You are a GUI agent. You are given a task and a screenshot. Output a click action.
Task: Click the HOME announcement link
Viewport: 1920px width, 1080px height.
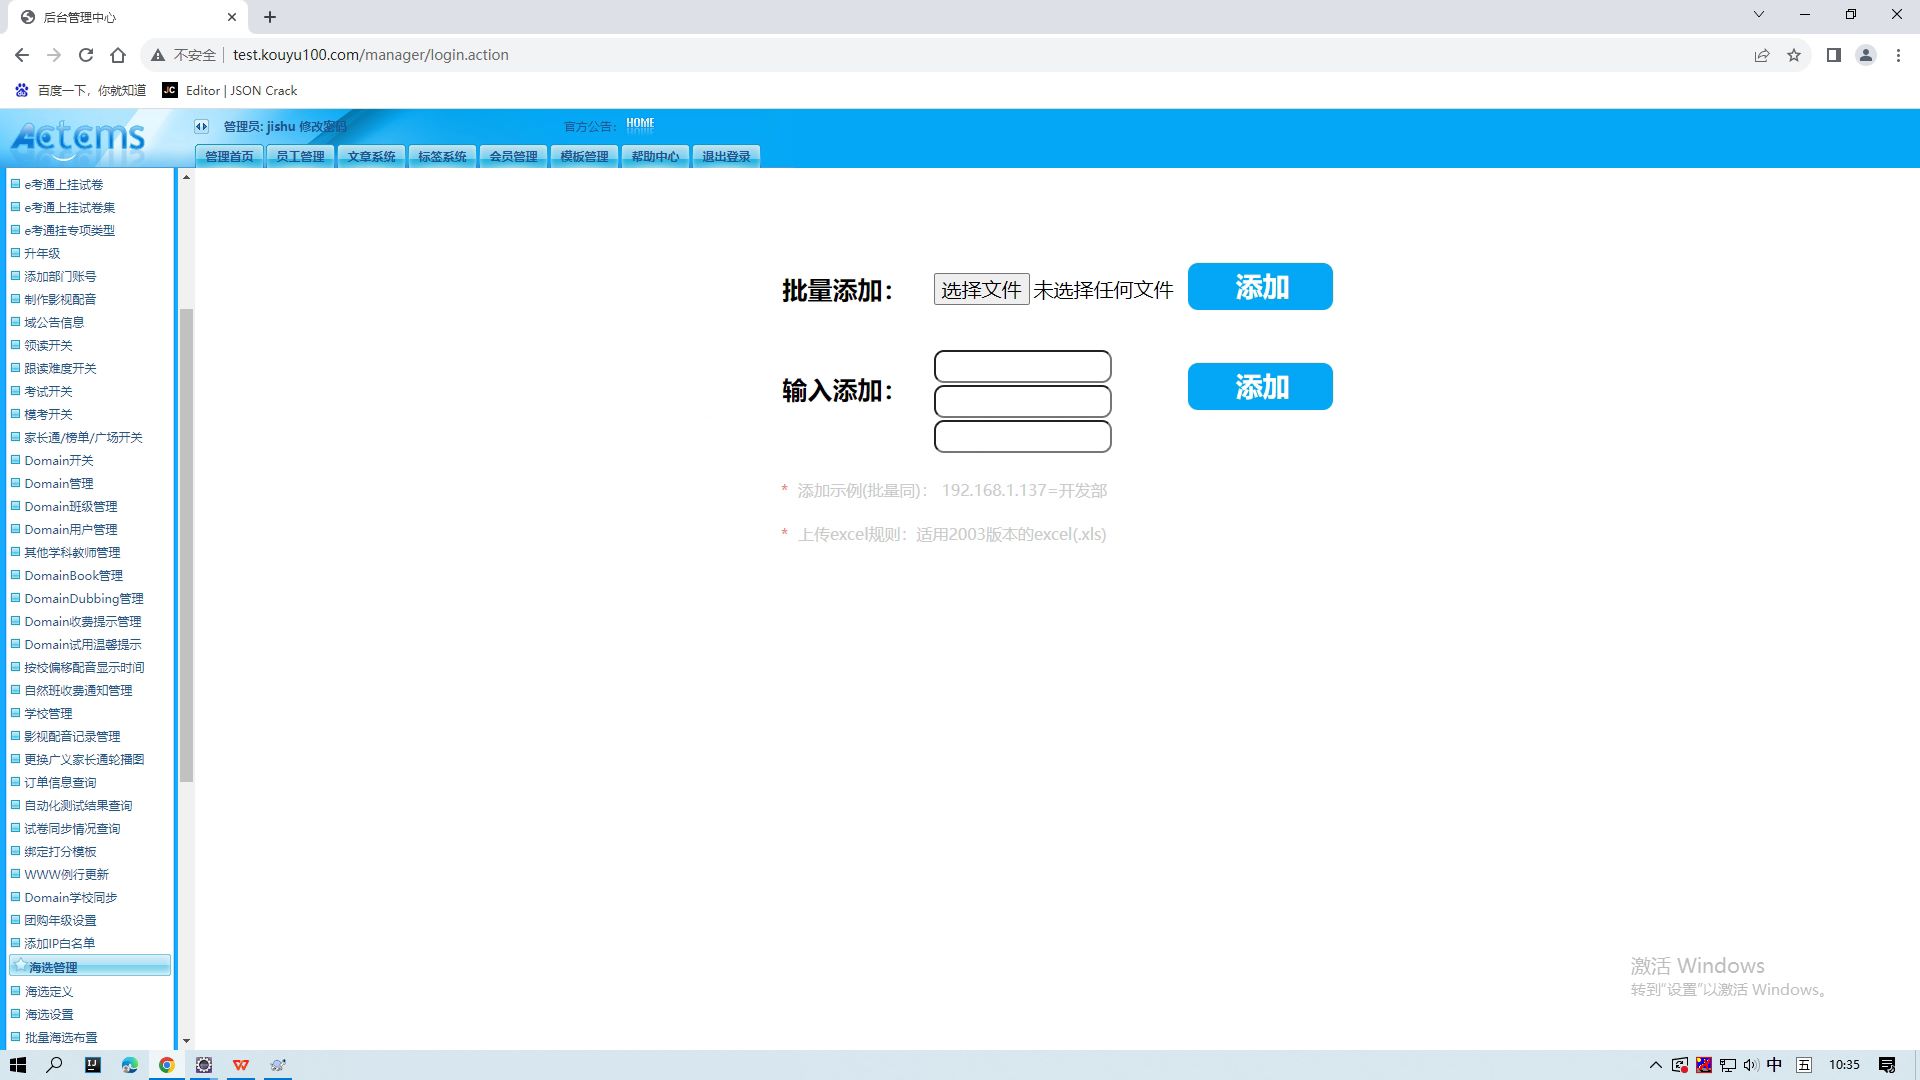(640, 124)
